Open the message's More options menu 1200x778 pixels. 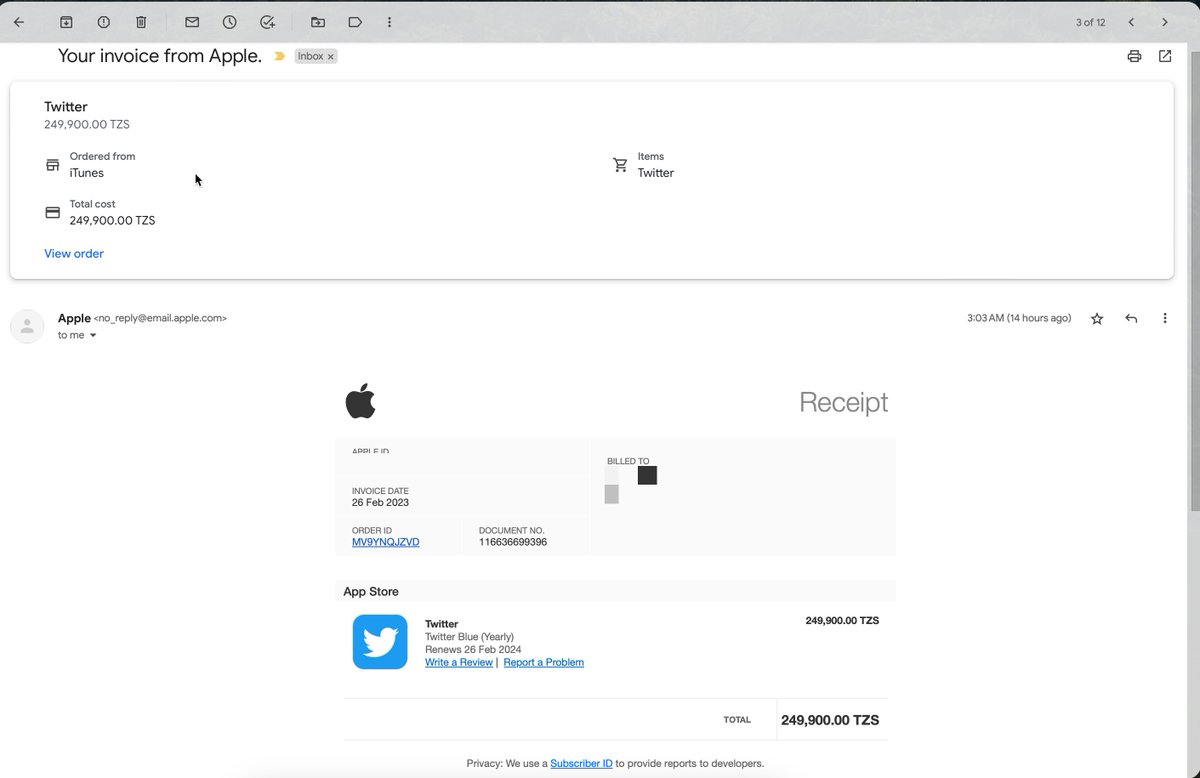(x=1165, y=318)
